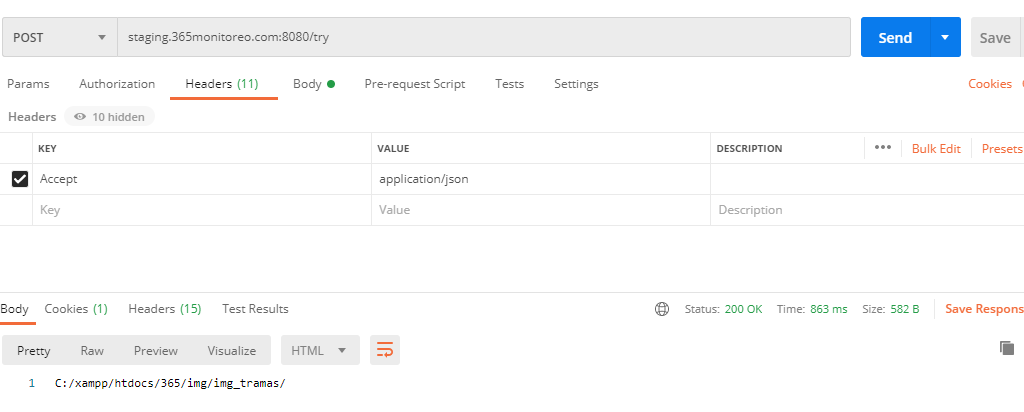Screen dimensions: 1024x412
Task: Open the response Test Results tab
Action: (x=255, y=309)
